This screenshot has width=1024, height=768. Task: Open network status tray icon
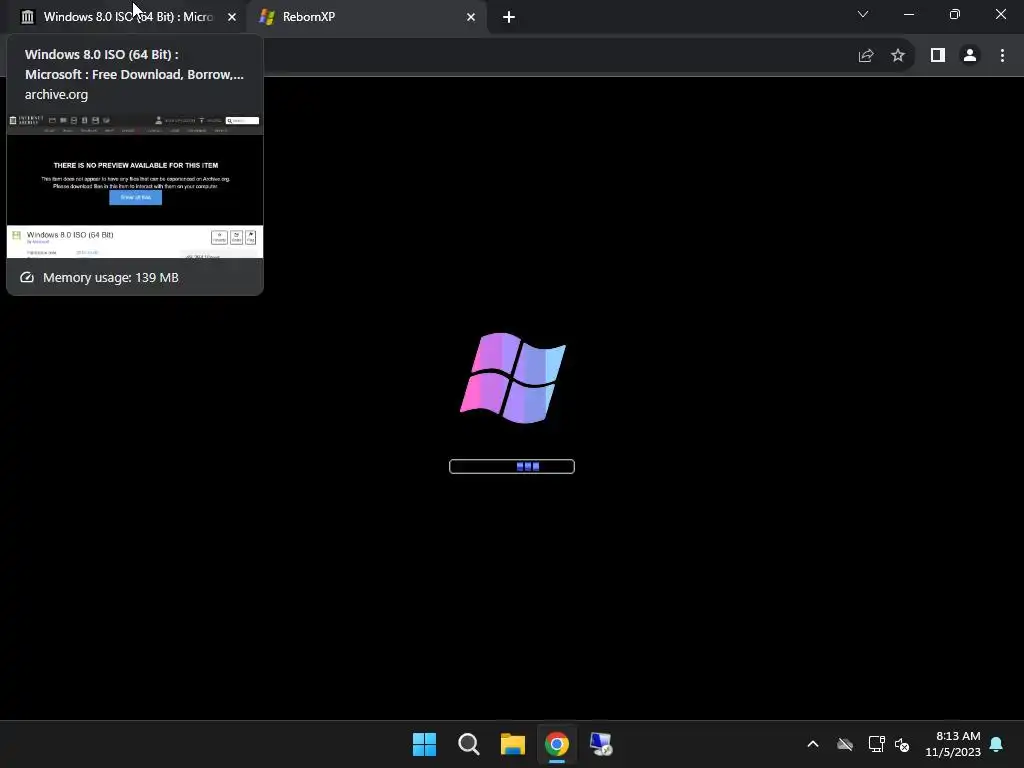tap(876, 744)
